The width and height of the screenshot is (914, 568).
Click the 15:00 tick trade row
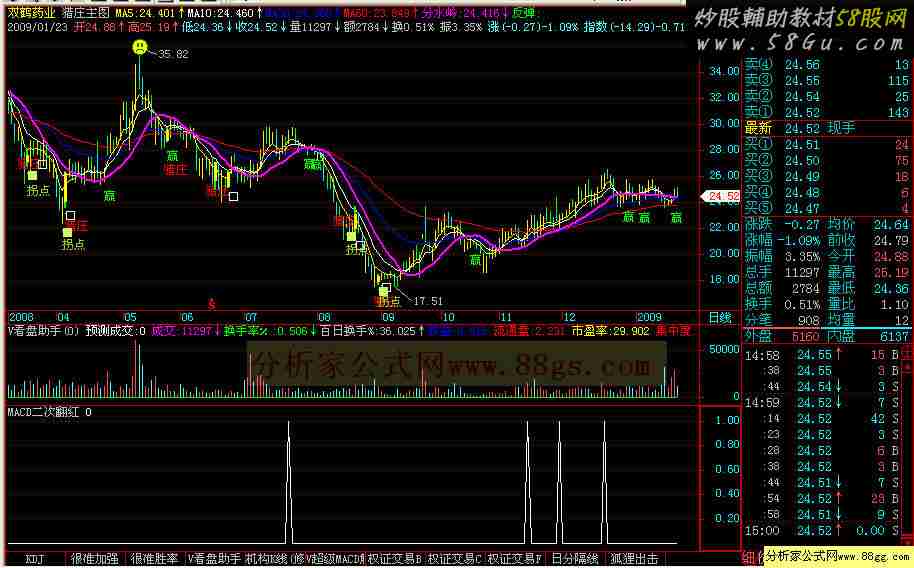(824, 531)
